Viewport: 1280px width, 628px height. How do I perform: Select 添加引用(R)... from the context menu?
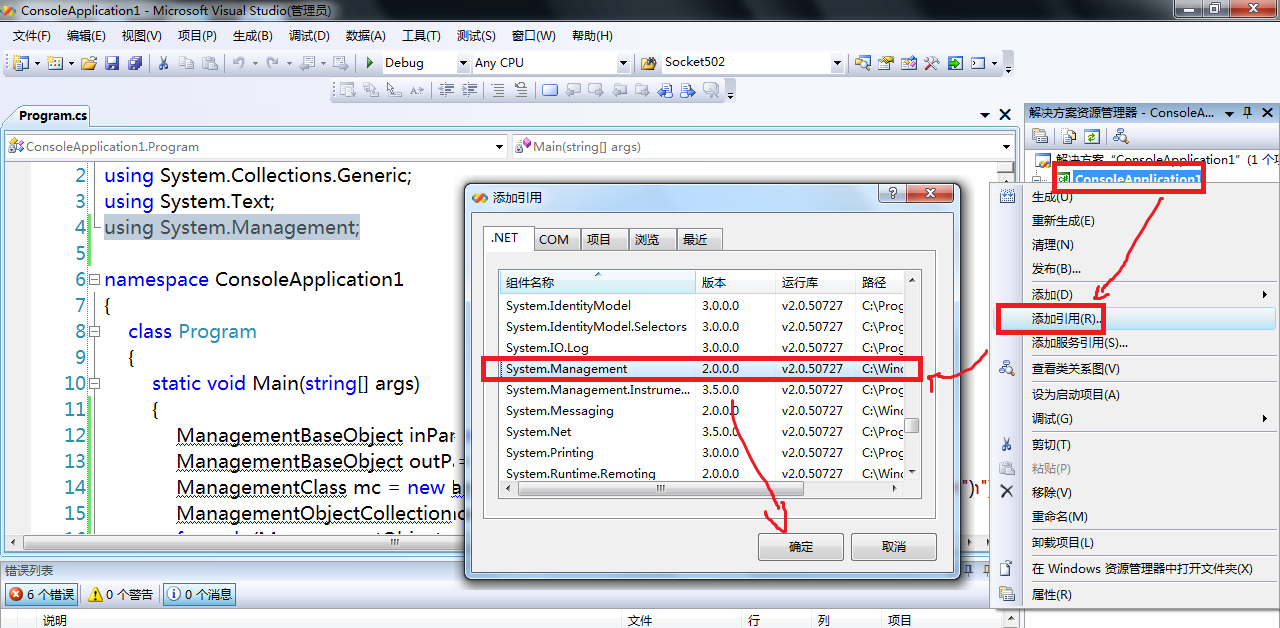click(x=1066, y=319)
